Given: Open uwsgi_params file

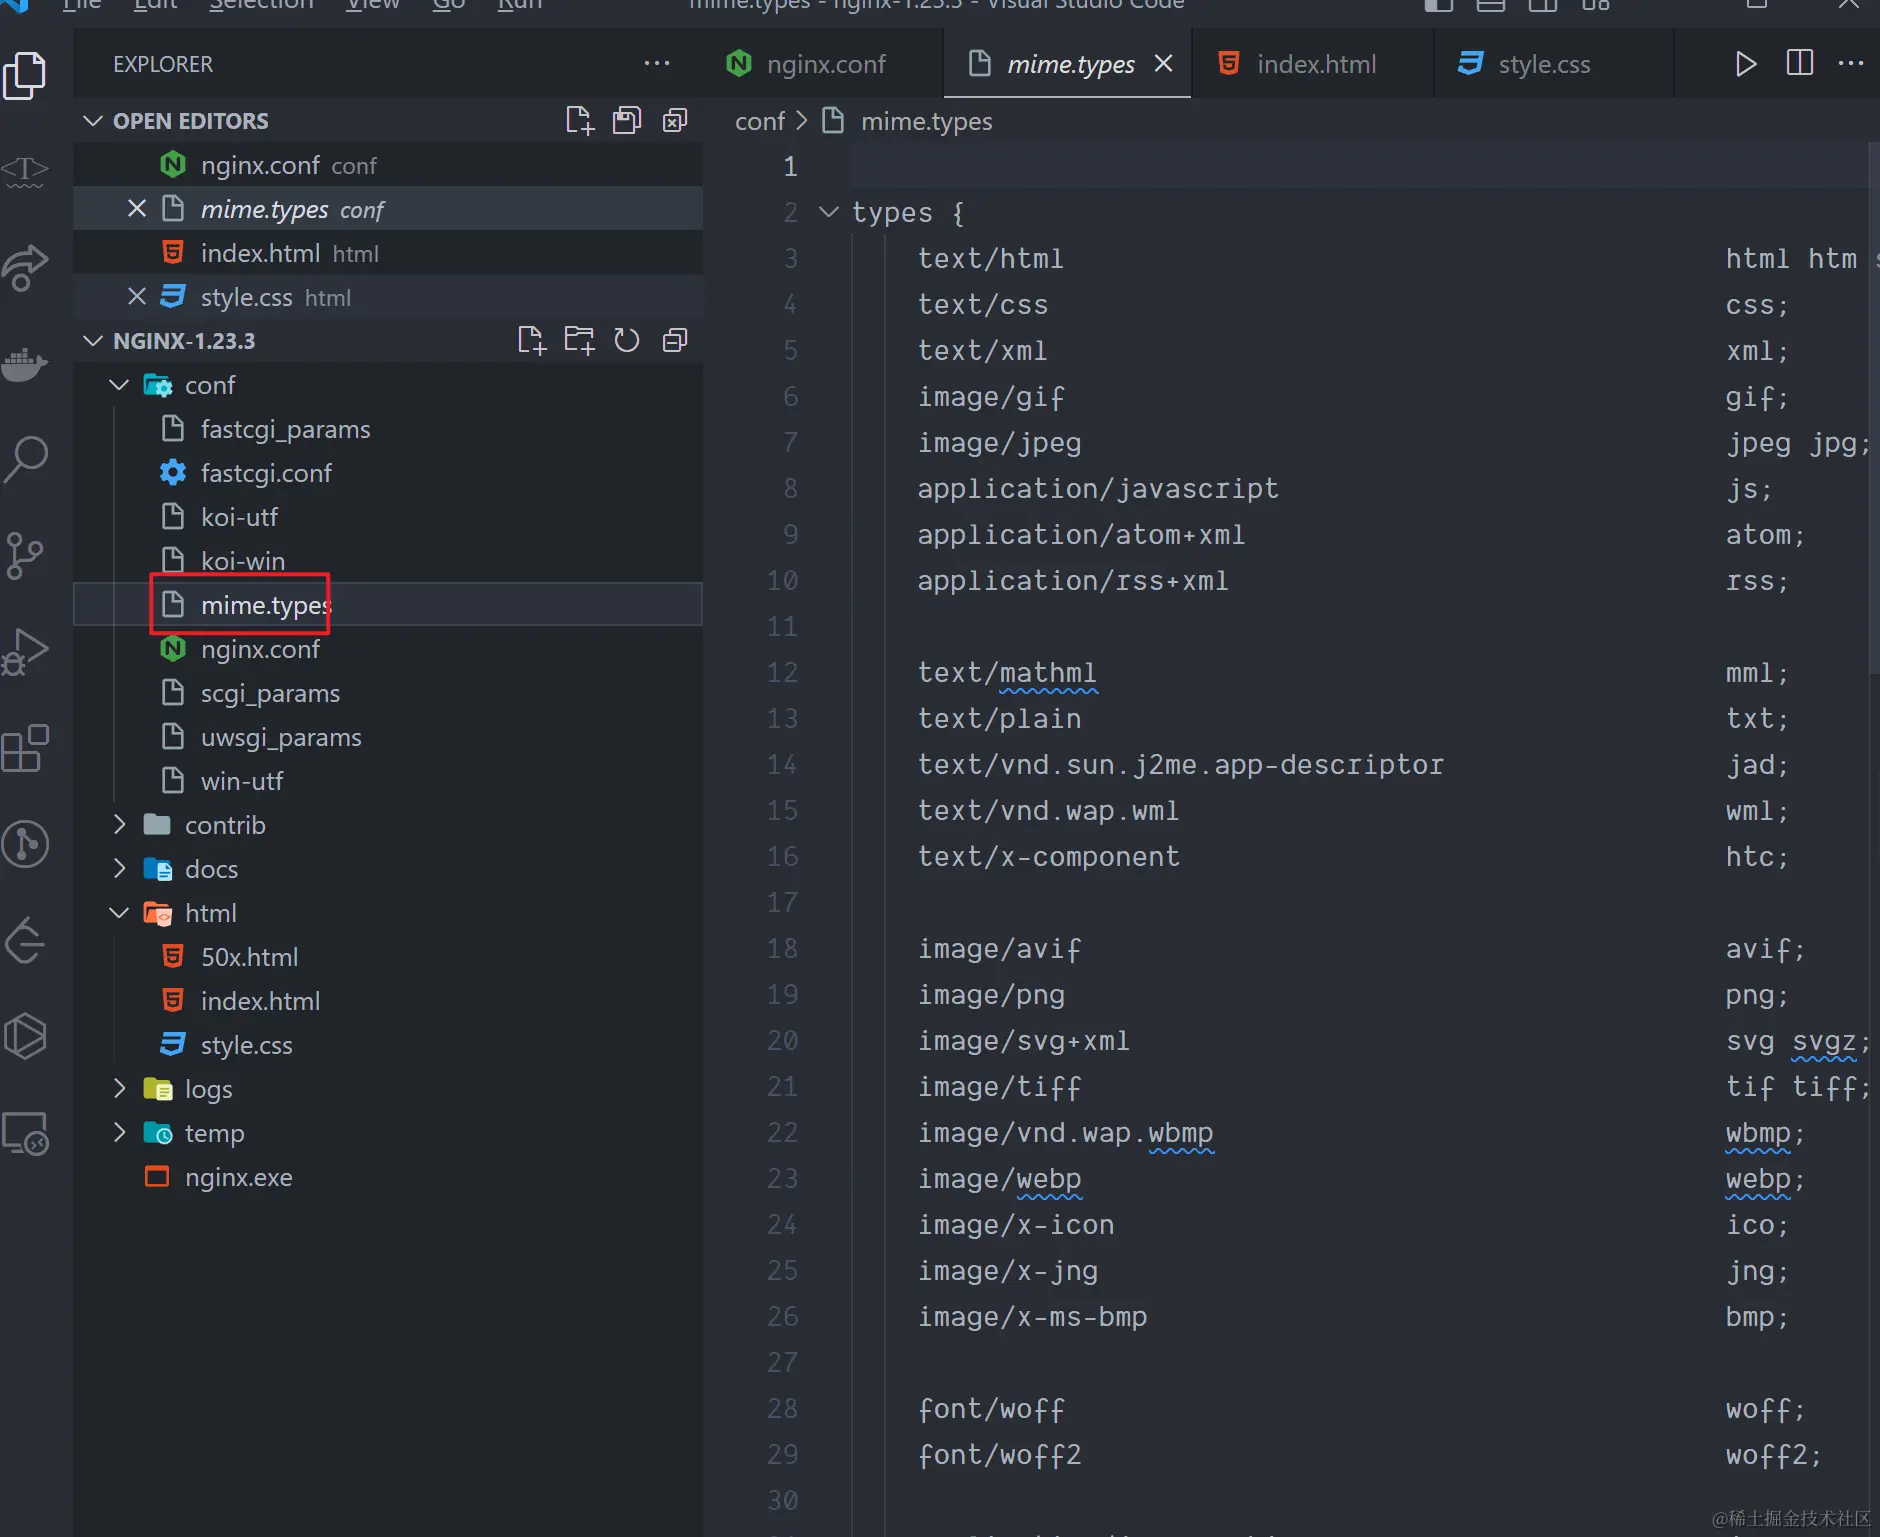Looking at the screenshot, I should coord(388,736).
